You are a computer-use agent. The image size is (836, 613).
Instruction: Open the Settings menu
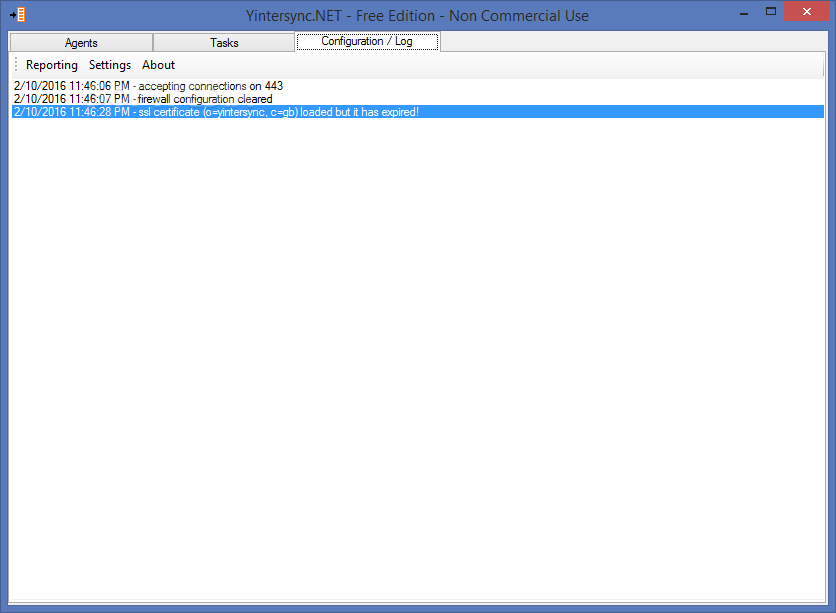click(110, 65)
